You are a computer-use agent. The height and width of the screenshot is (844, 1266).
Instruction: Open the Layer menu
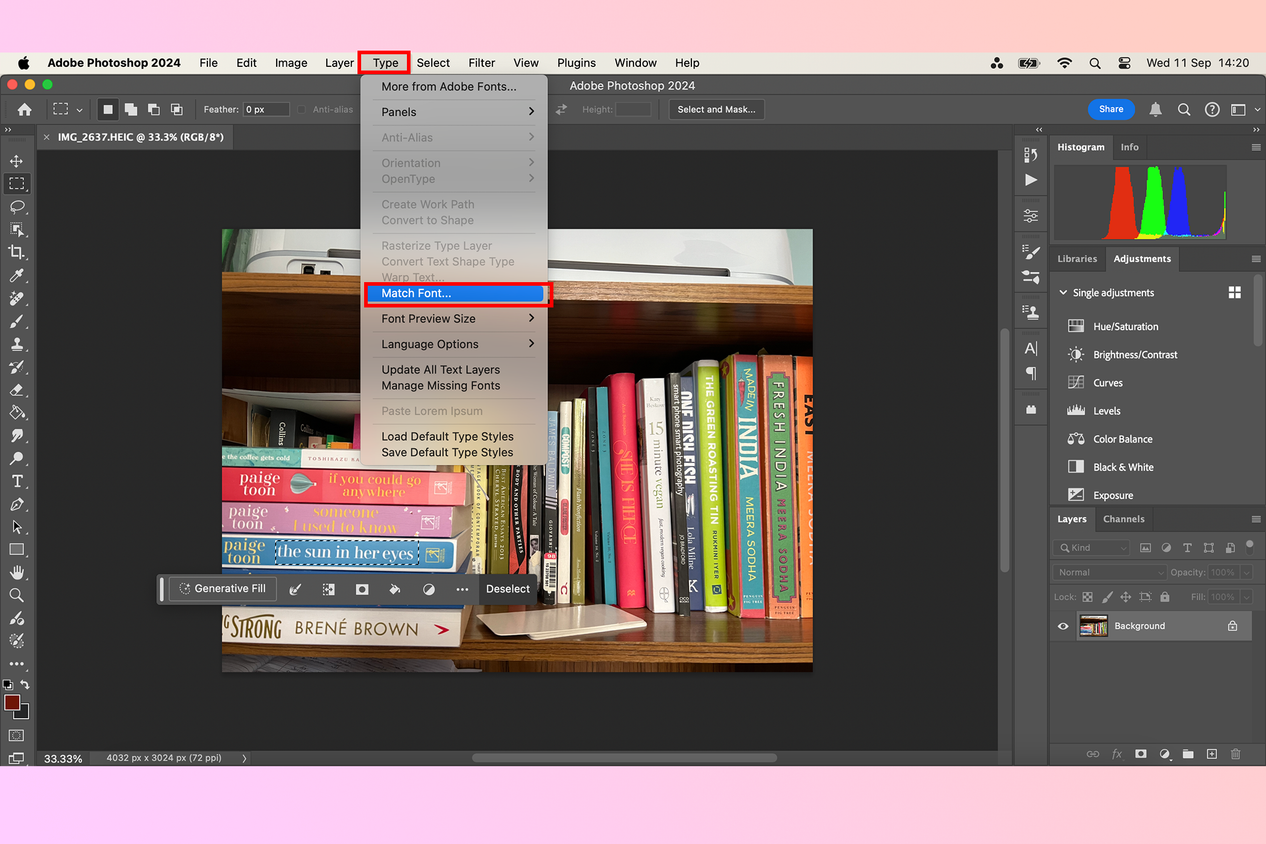(x=339, y=63)
